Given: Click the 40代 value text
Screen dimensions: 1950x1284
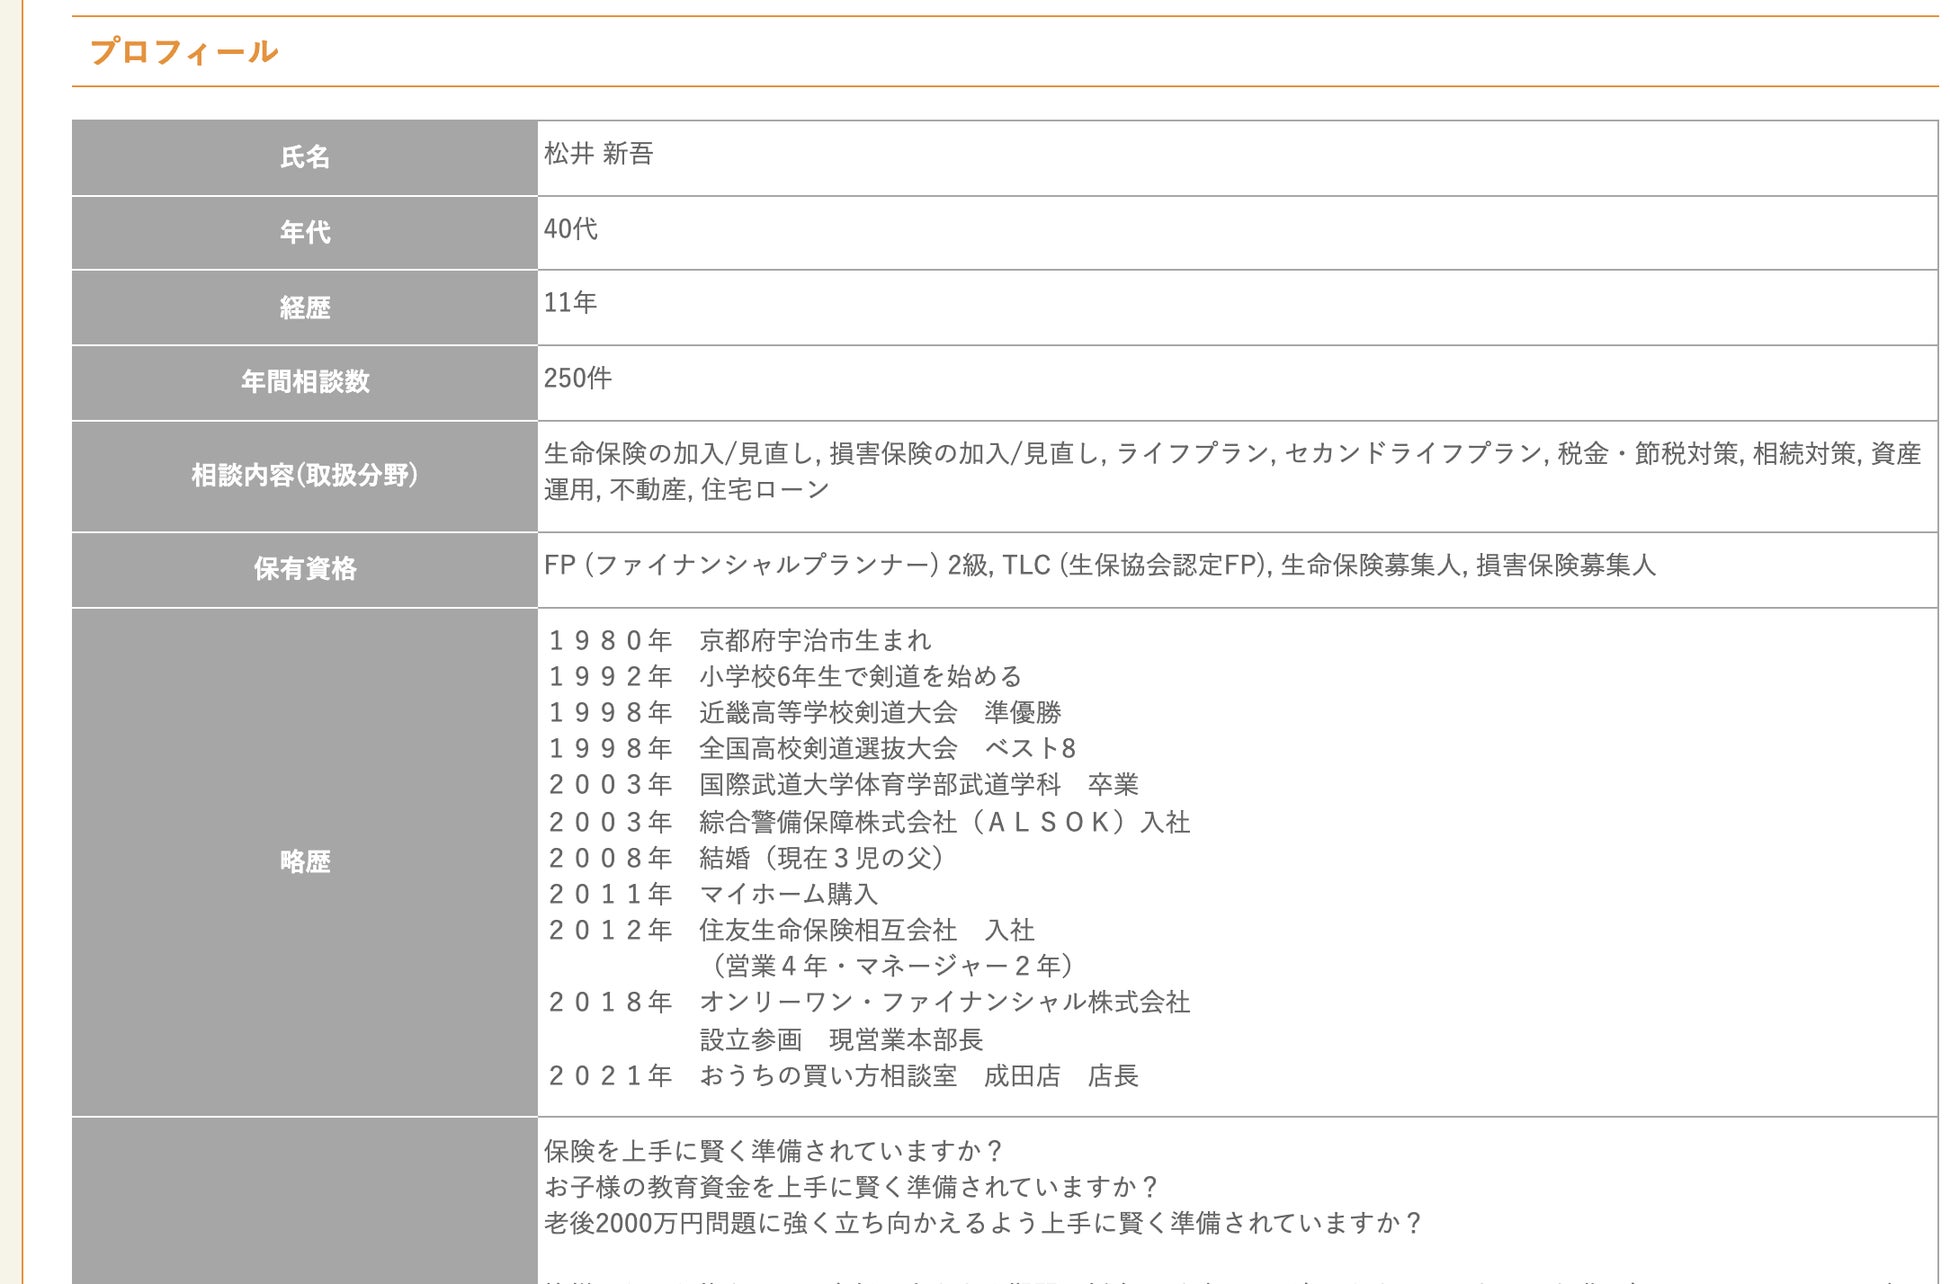Looking at the screenshot, I should (x=570, y=229).
